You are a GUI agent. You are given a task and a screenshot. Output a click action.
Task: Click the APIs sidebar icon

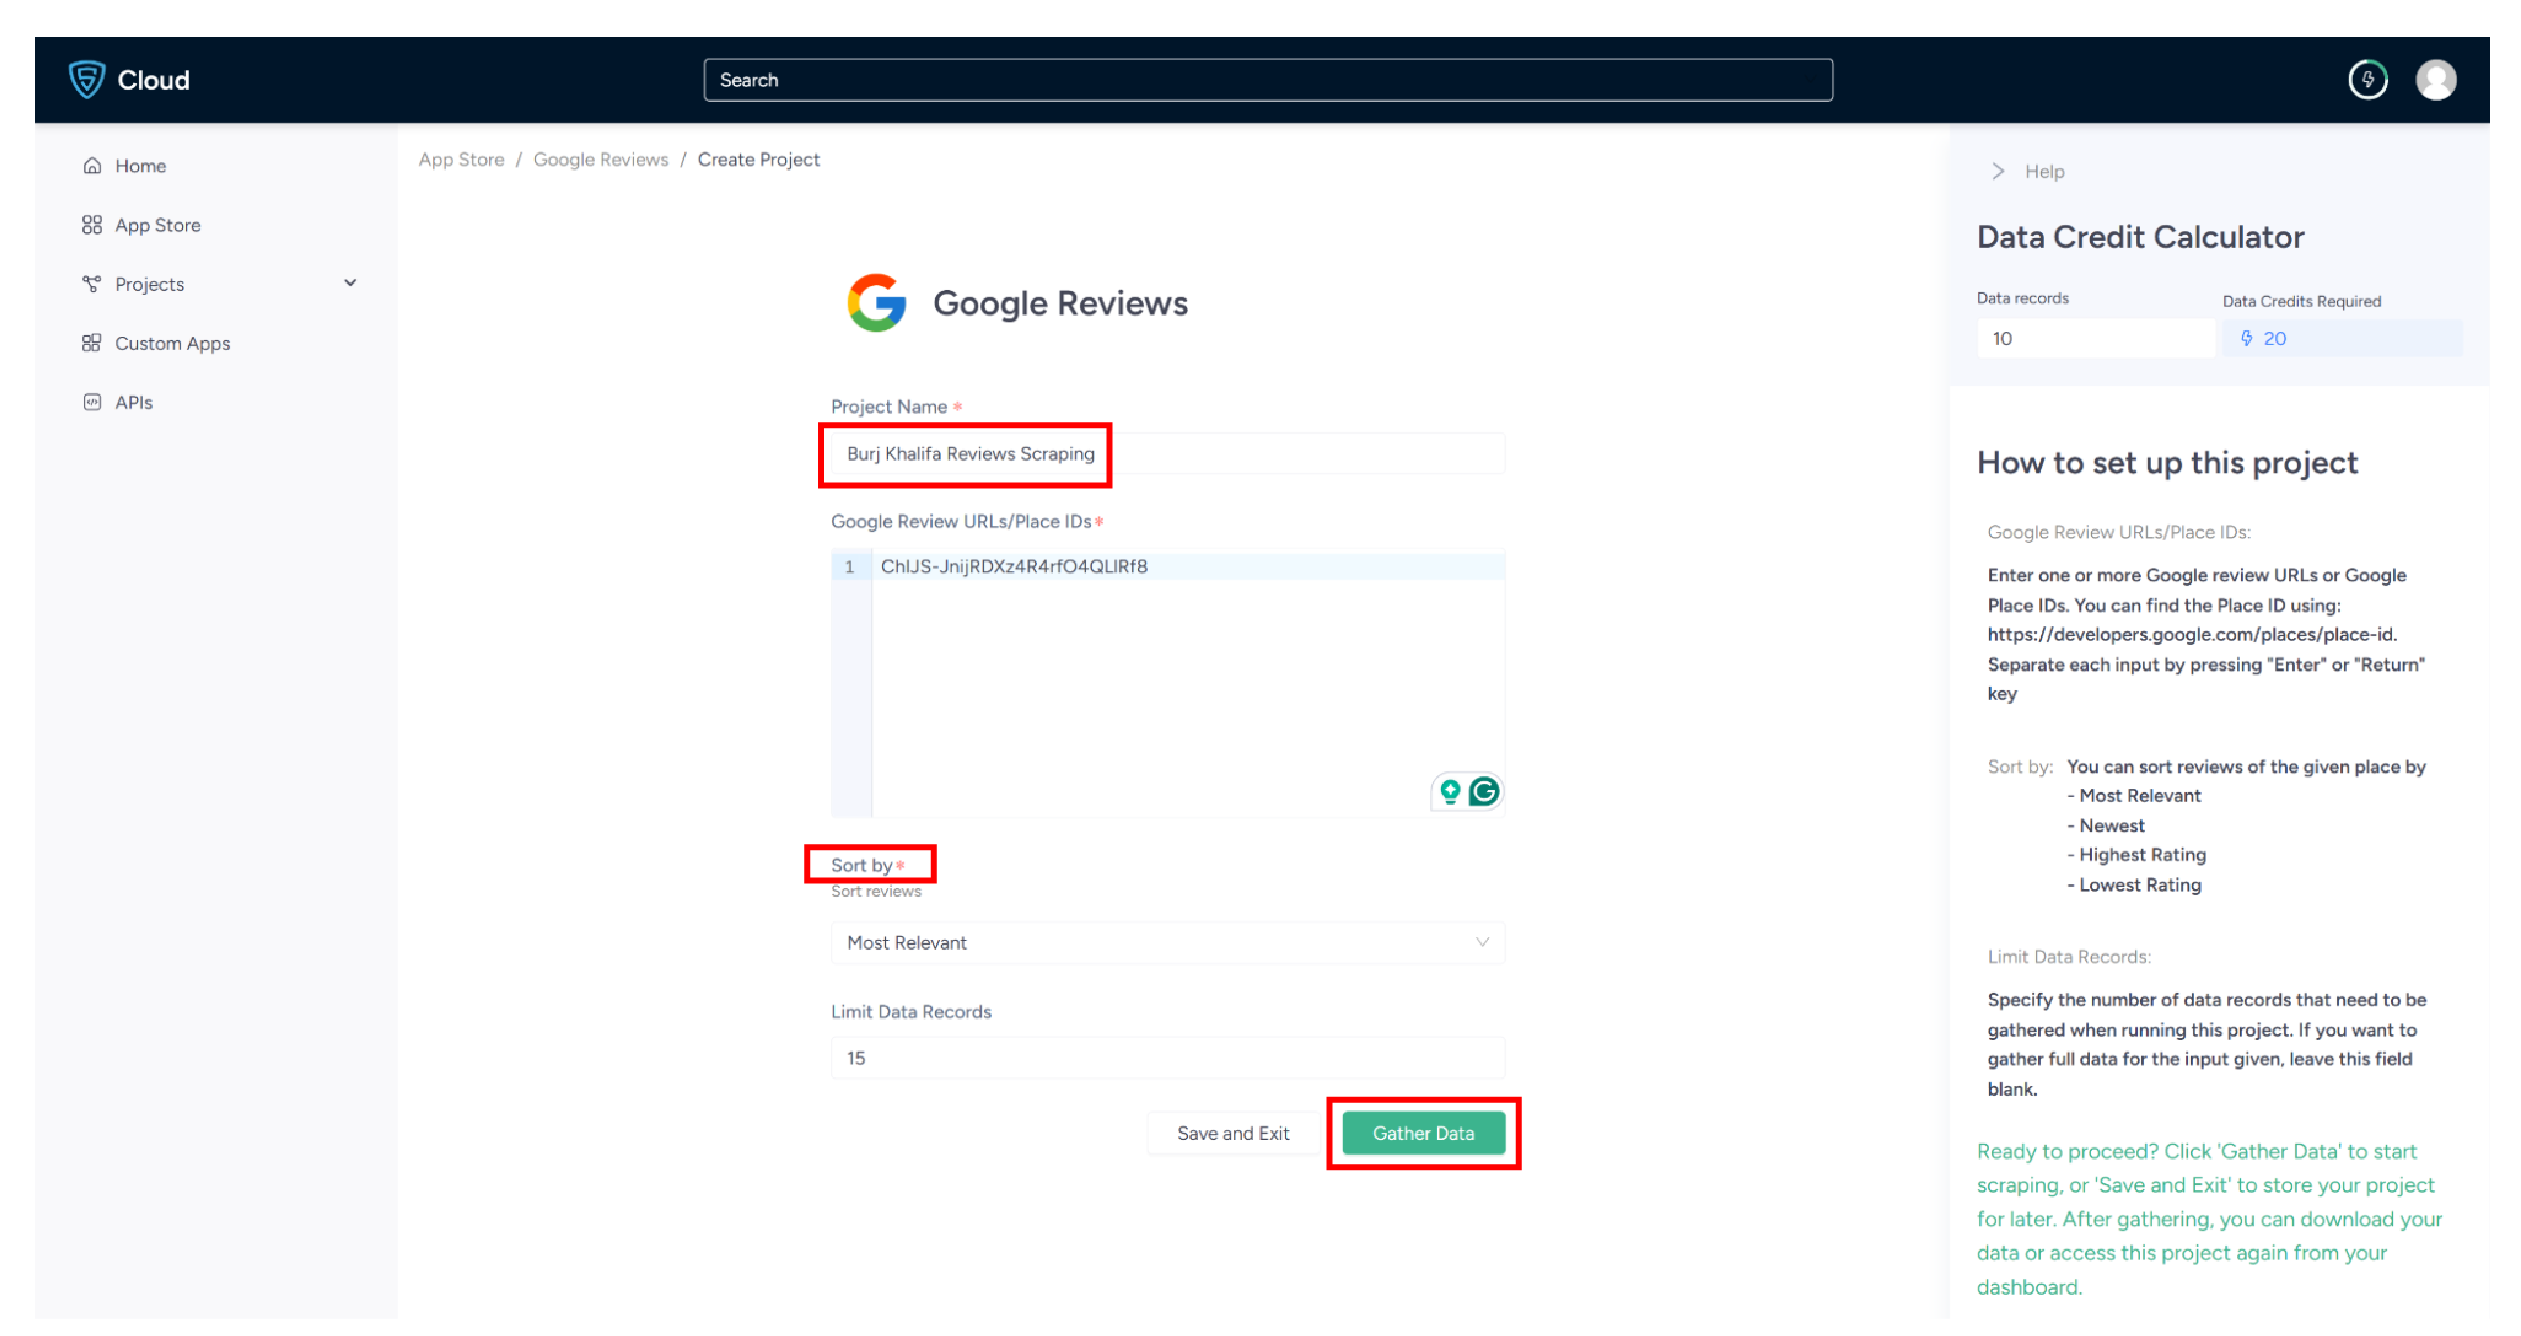[92, 402]
